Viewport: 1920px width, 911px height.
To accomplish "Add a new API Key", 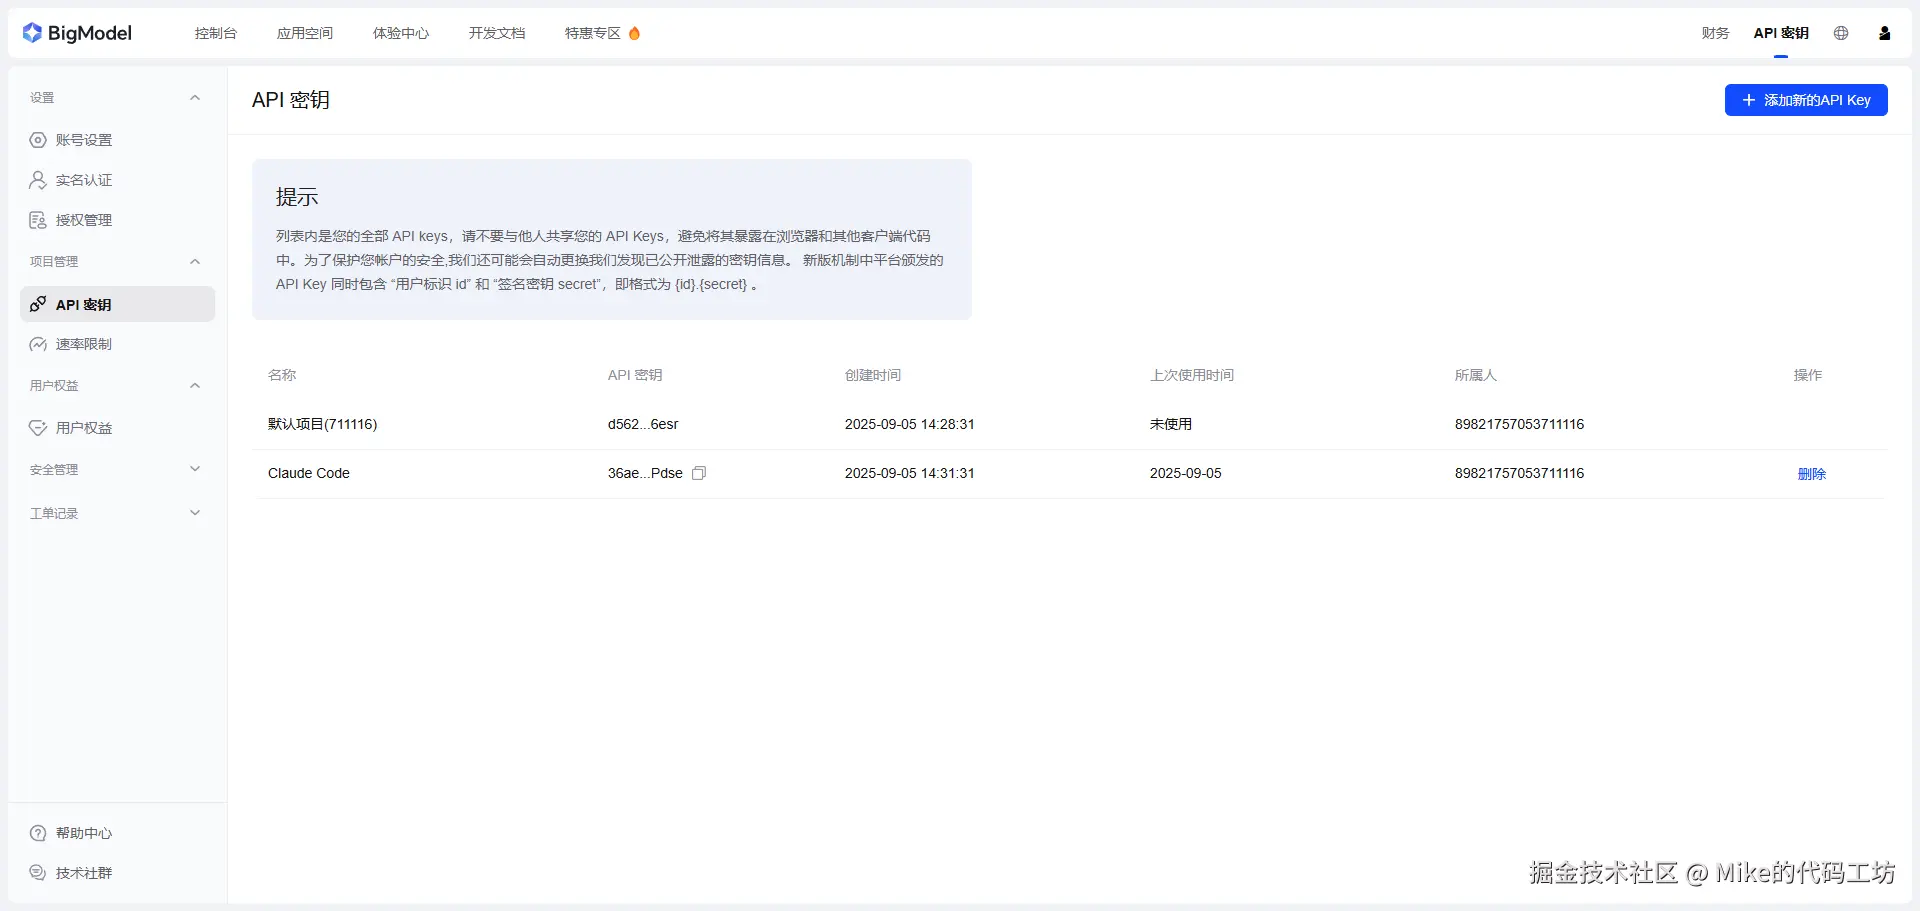I will [1806, 100].
